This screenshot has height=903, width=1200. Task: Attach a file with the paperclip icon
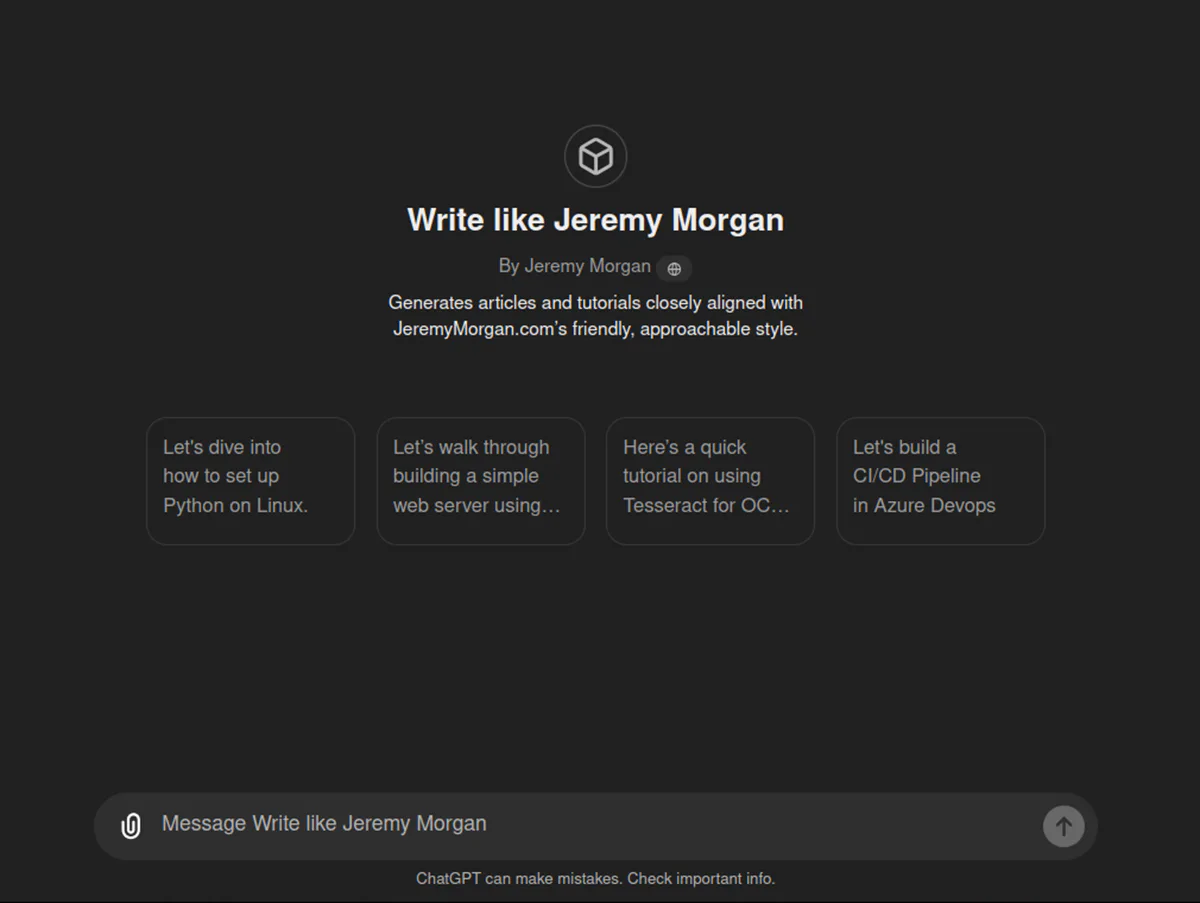131,825
